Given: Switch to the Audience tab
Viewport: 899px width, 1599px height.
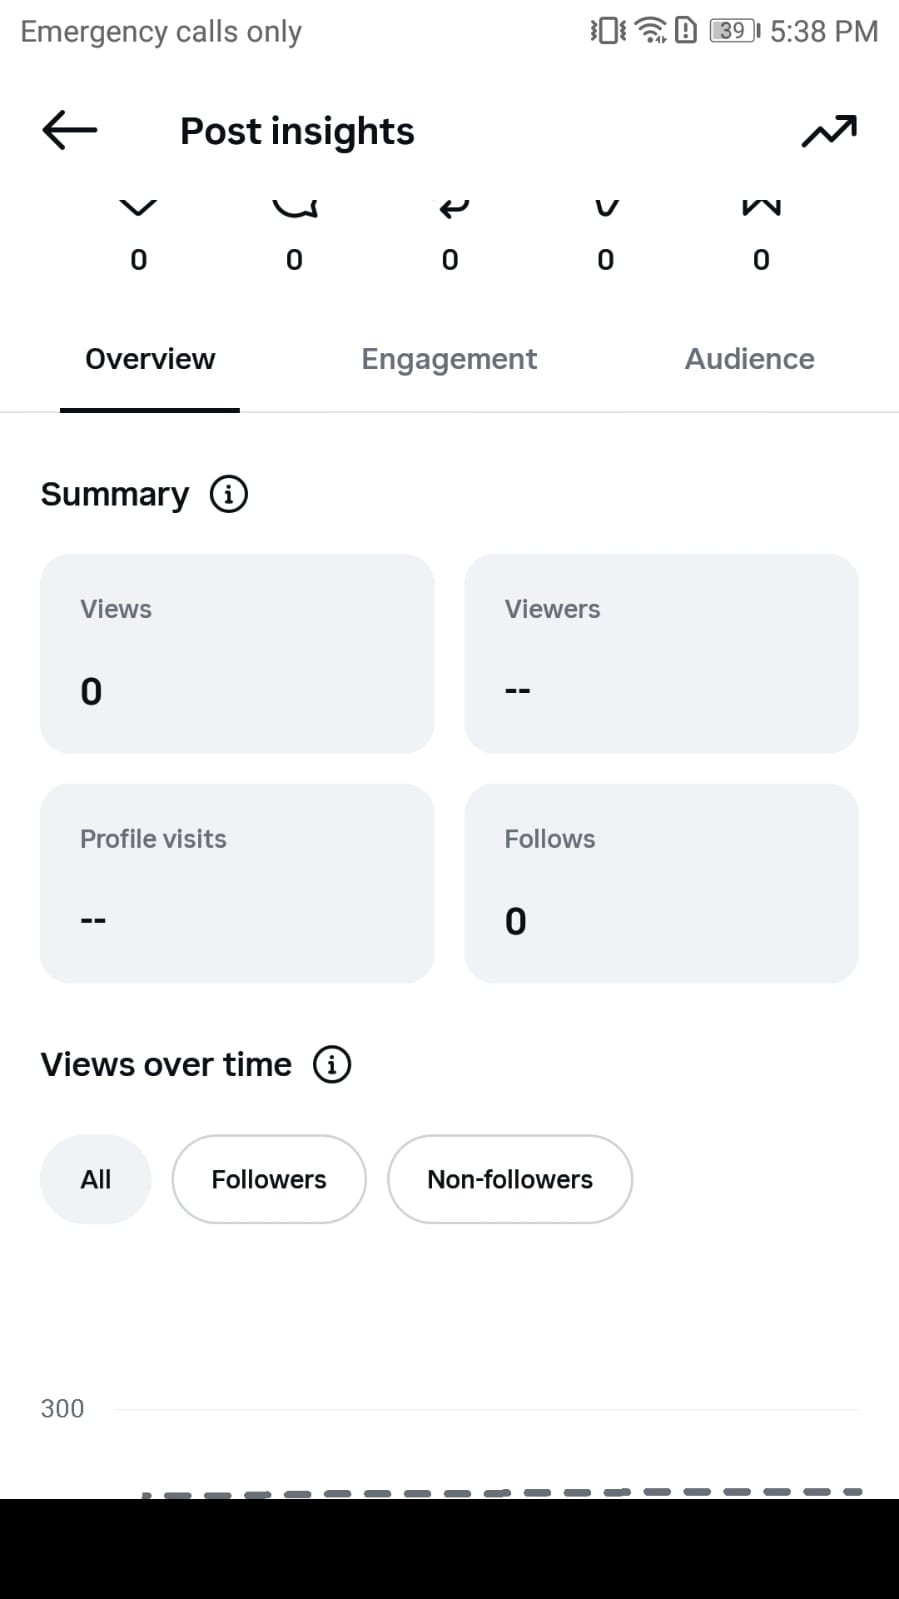Looking at the screenshot, I should [x=749, y=359].
